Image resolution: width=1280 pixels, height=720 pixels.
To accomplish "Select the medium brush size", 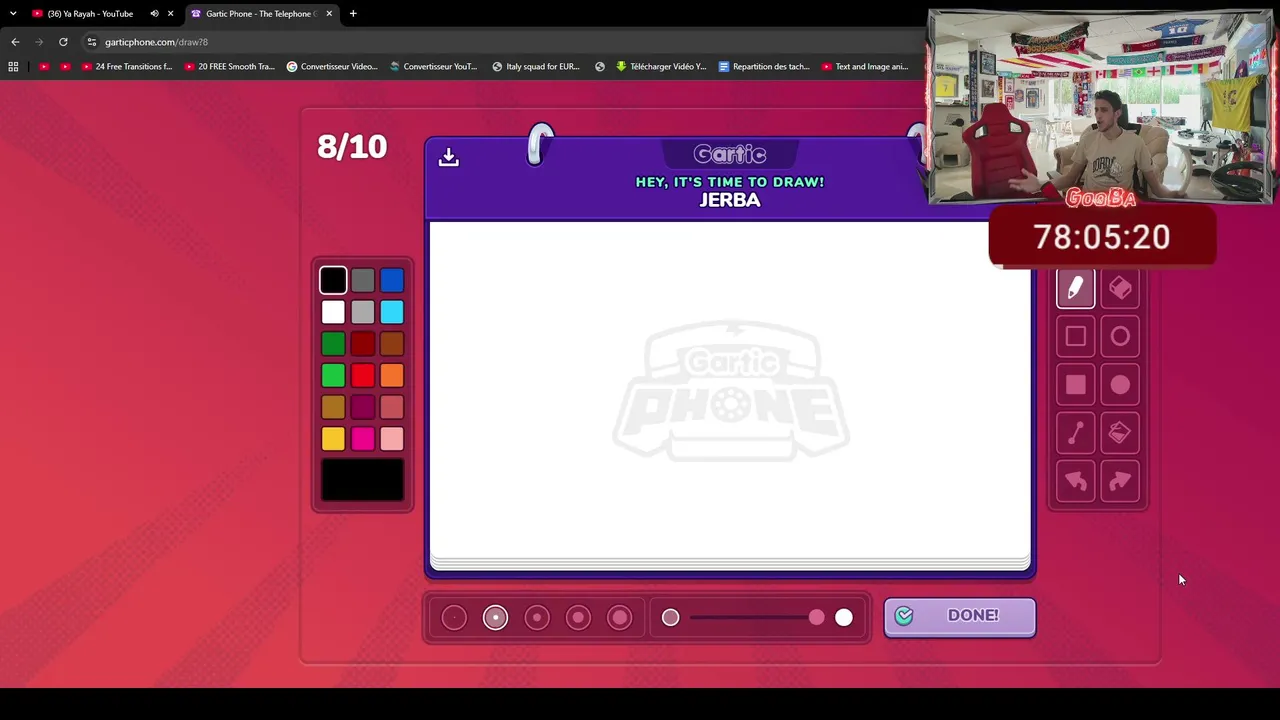I will click(537, 618).
